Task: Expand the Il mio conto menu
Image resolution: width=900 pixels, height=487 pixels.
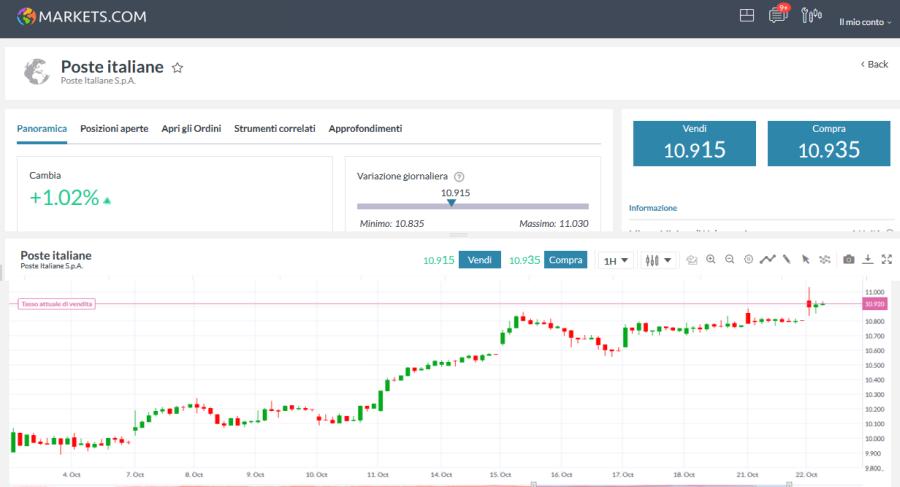Action: (865, 21)
